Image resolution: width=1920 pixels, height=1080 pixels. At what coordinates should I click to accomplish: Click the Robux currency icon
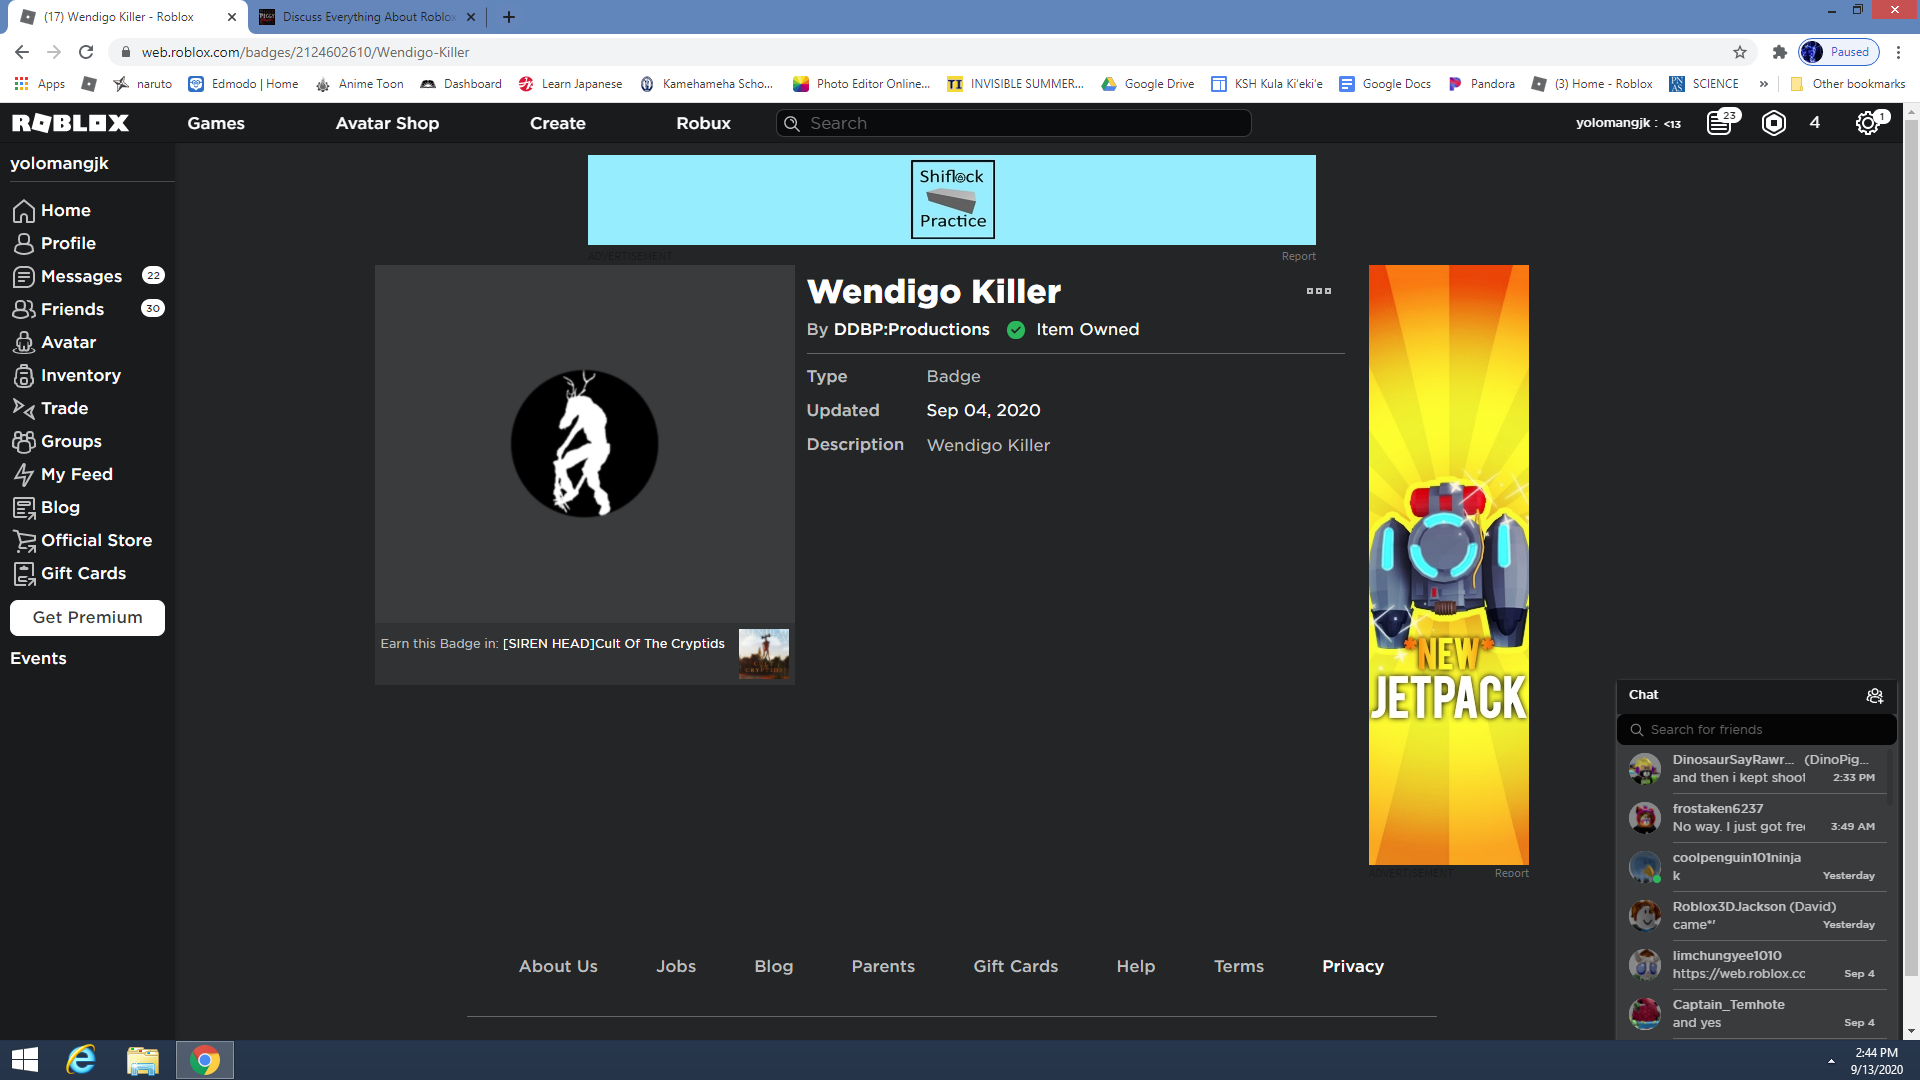tap(1774, 123)
